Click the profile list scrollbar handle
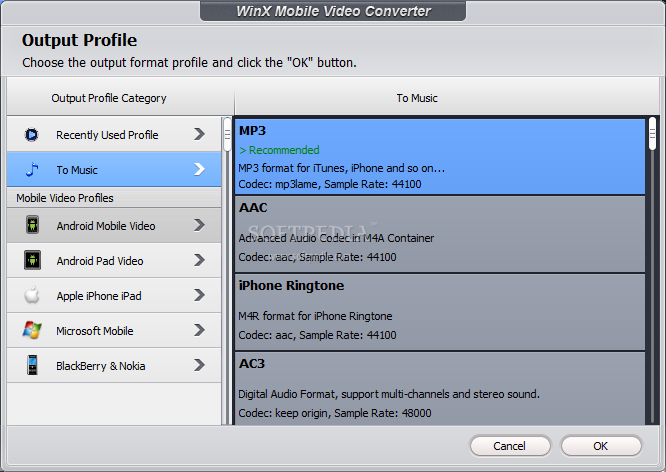This screenshot has width=666, height=472. [x=652, y=134]
